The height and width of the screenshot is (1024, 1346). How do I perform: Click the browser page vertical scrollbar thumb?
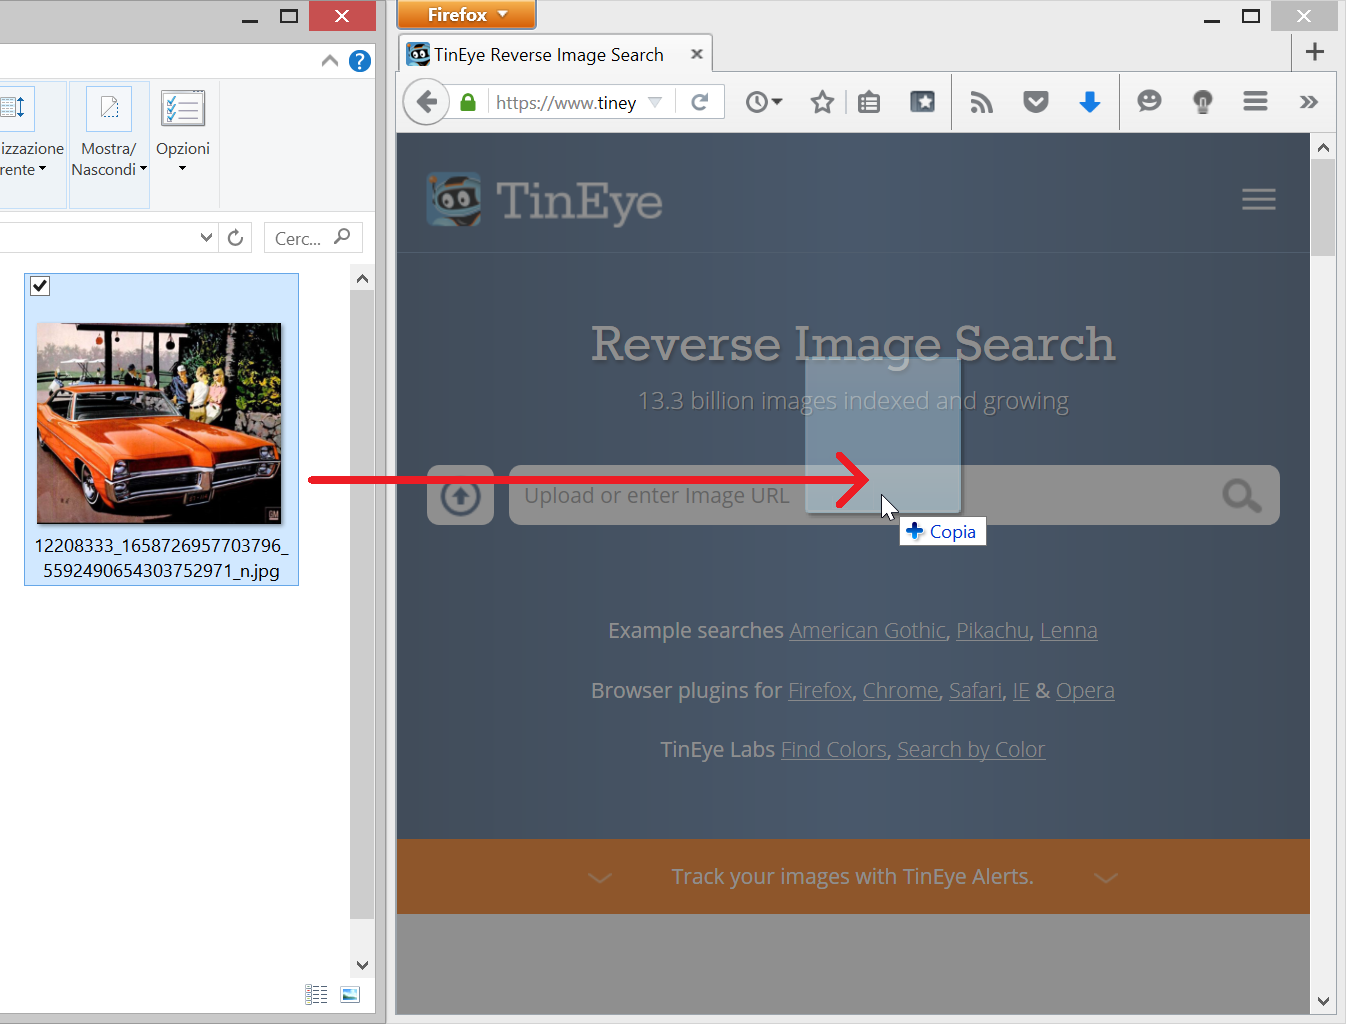click(1323, 207)
